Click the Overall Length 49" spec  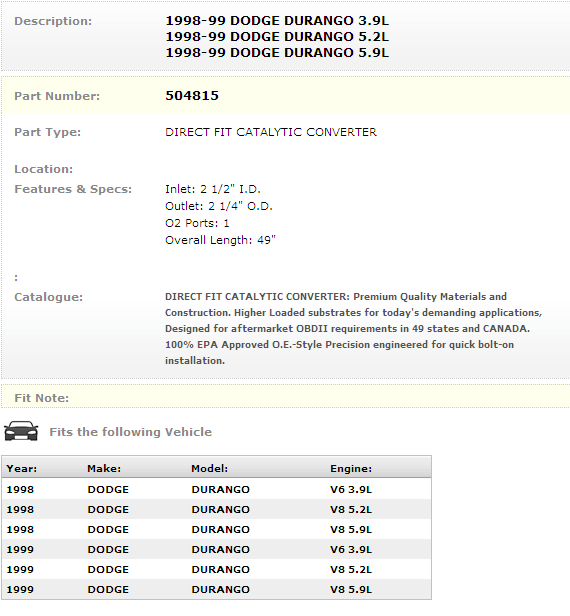pos(220,240)
